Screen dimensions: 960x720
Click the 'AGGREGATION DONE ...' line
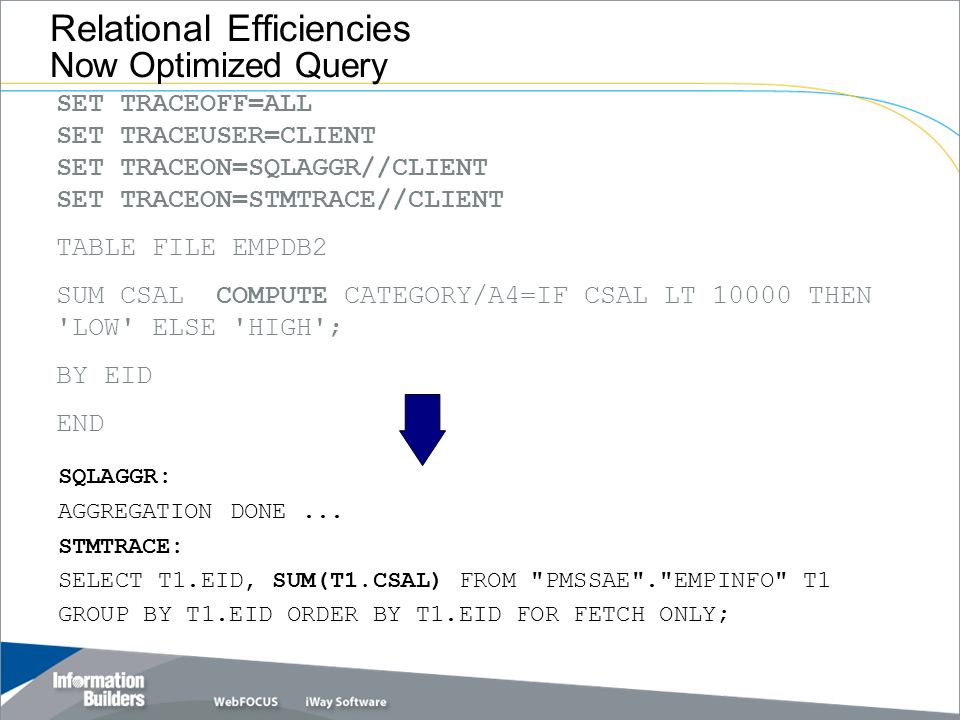[x=200, y=511]
